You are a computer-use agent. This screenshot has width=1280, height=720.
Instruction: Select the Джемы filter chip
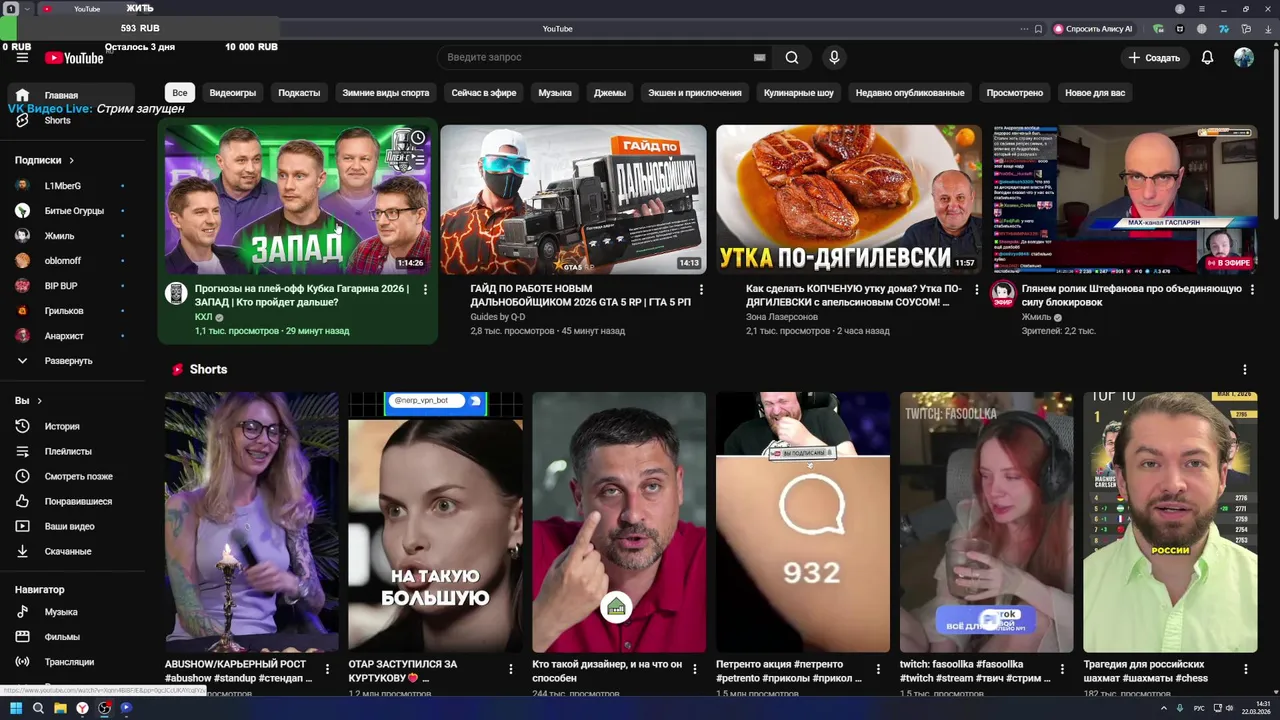point(610,93)
